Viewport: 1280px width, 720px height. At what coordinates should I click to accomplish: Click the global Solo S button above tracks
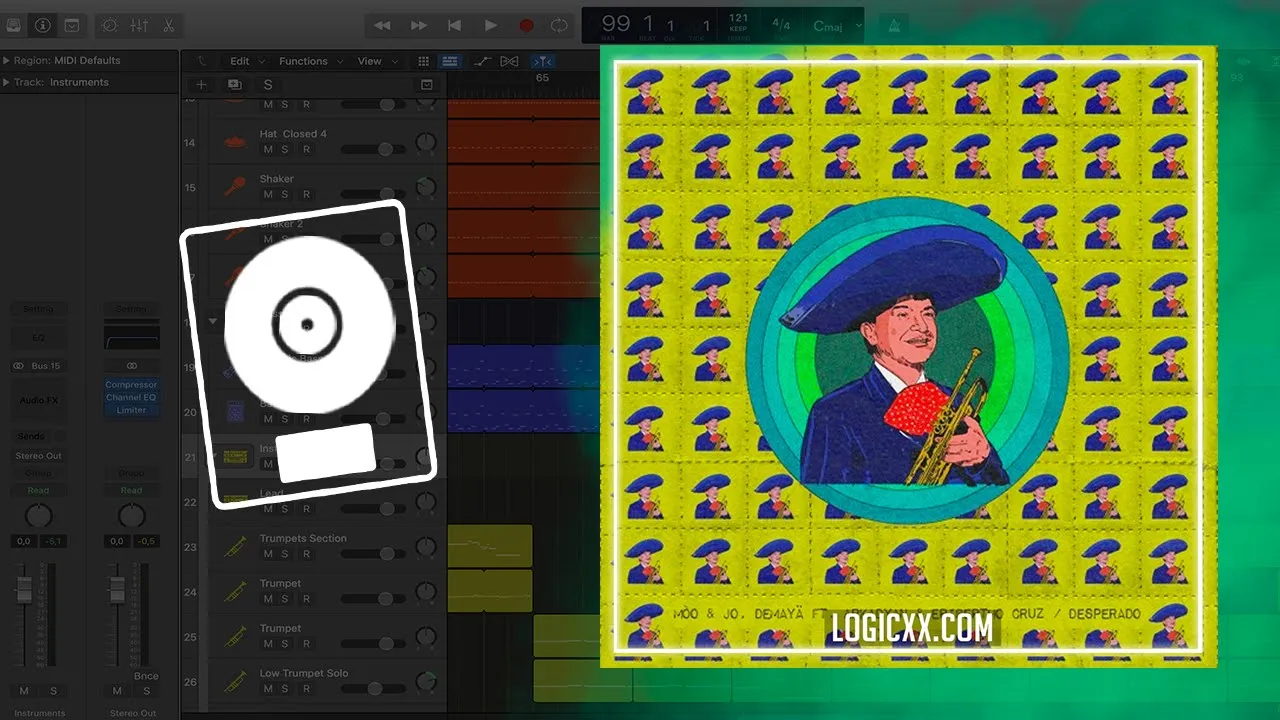coord(267,85)
